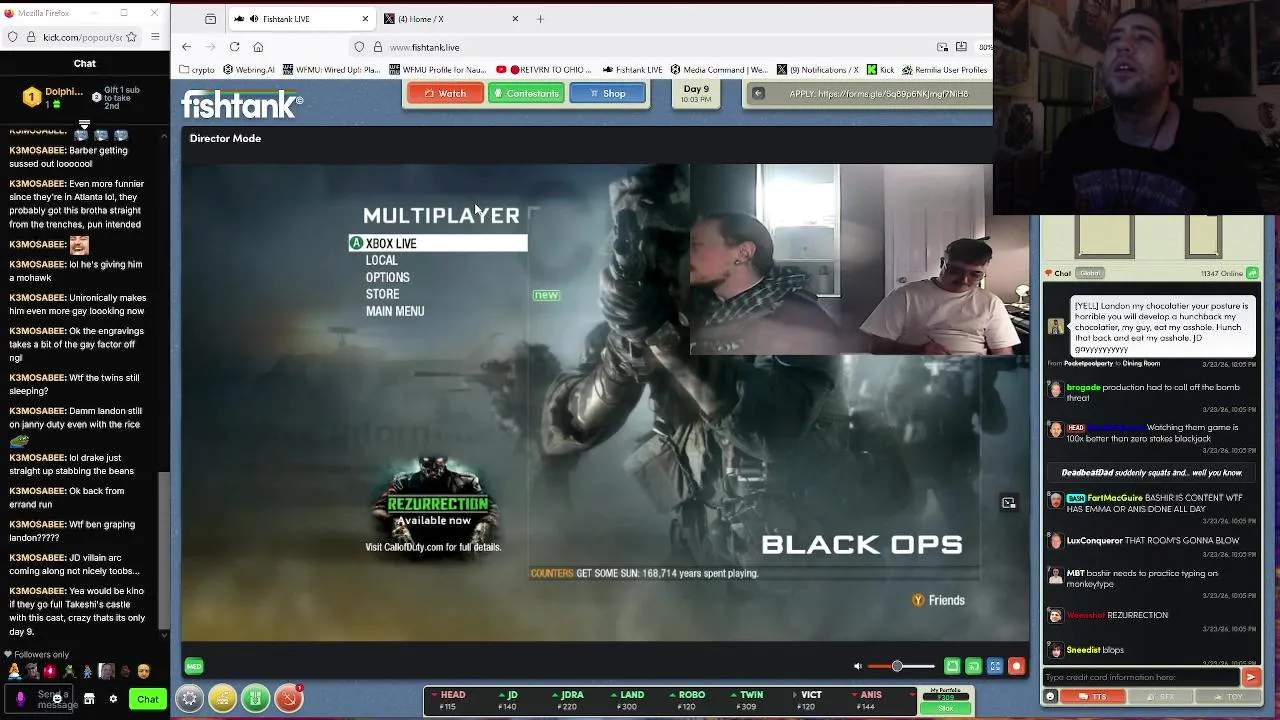Click back arrow beside APPLY banner

click(x=758, y=93)
